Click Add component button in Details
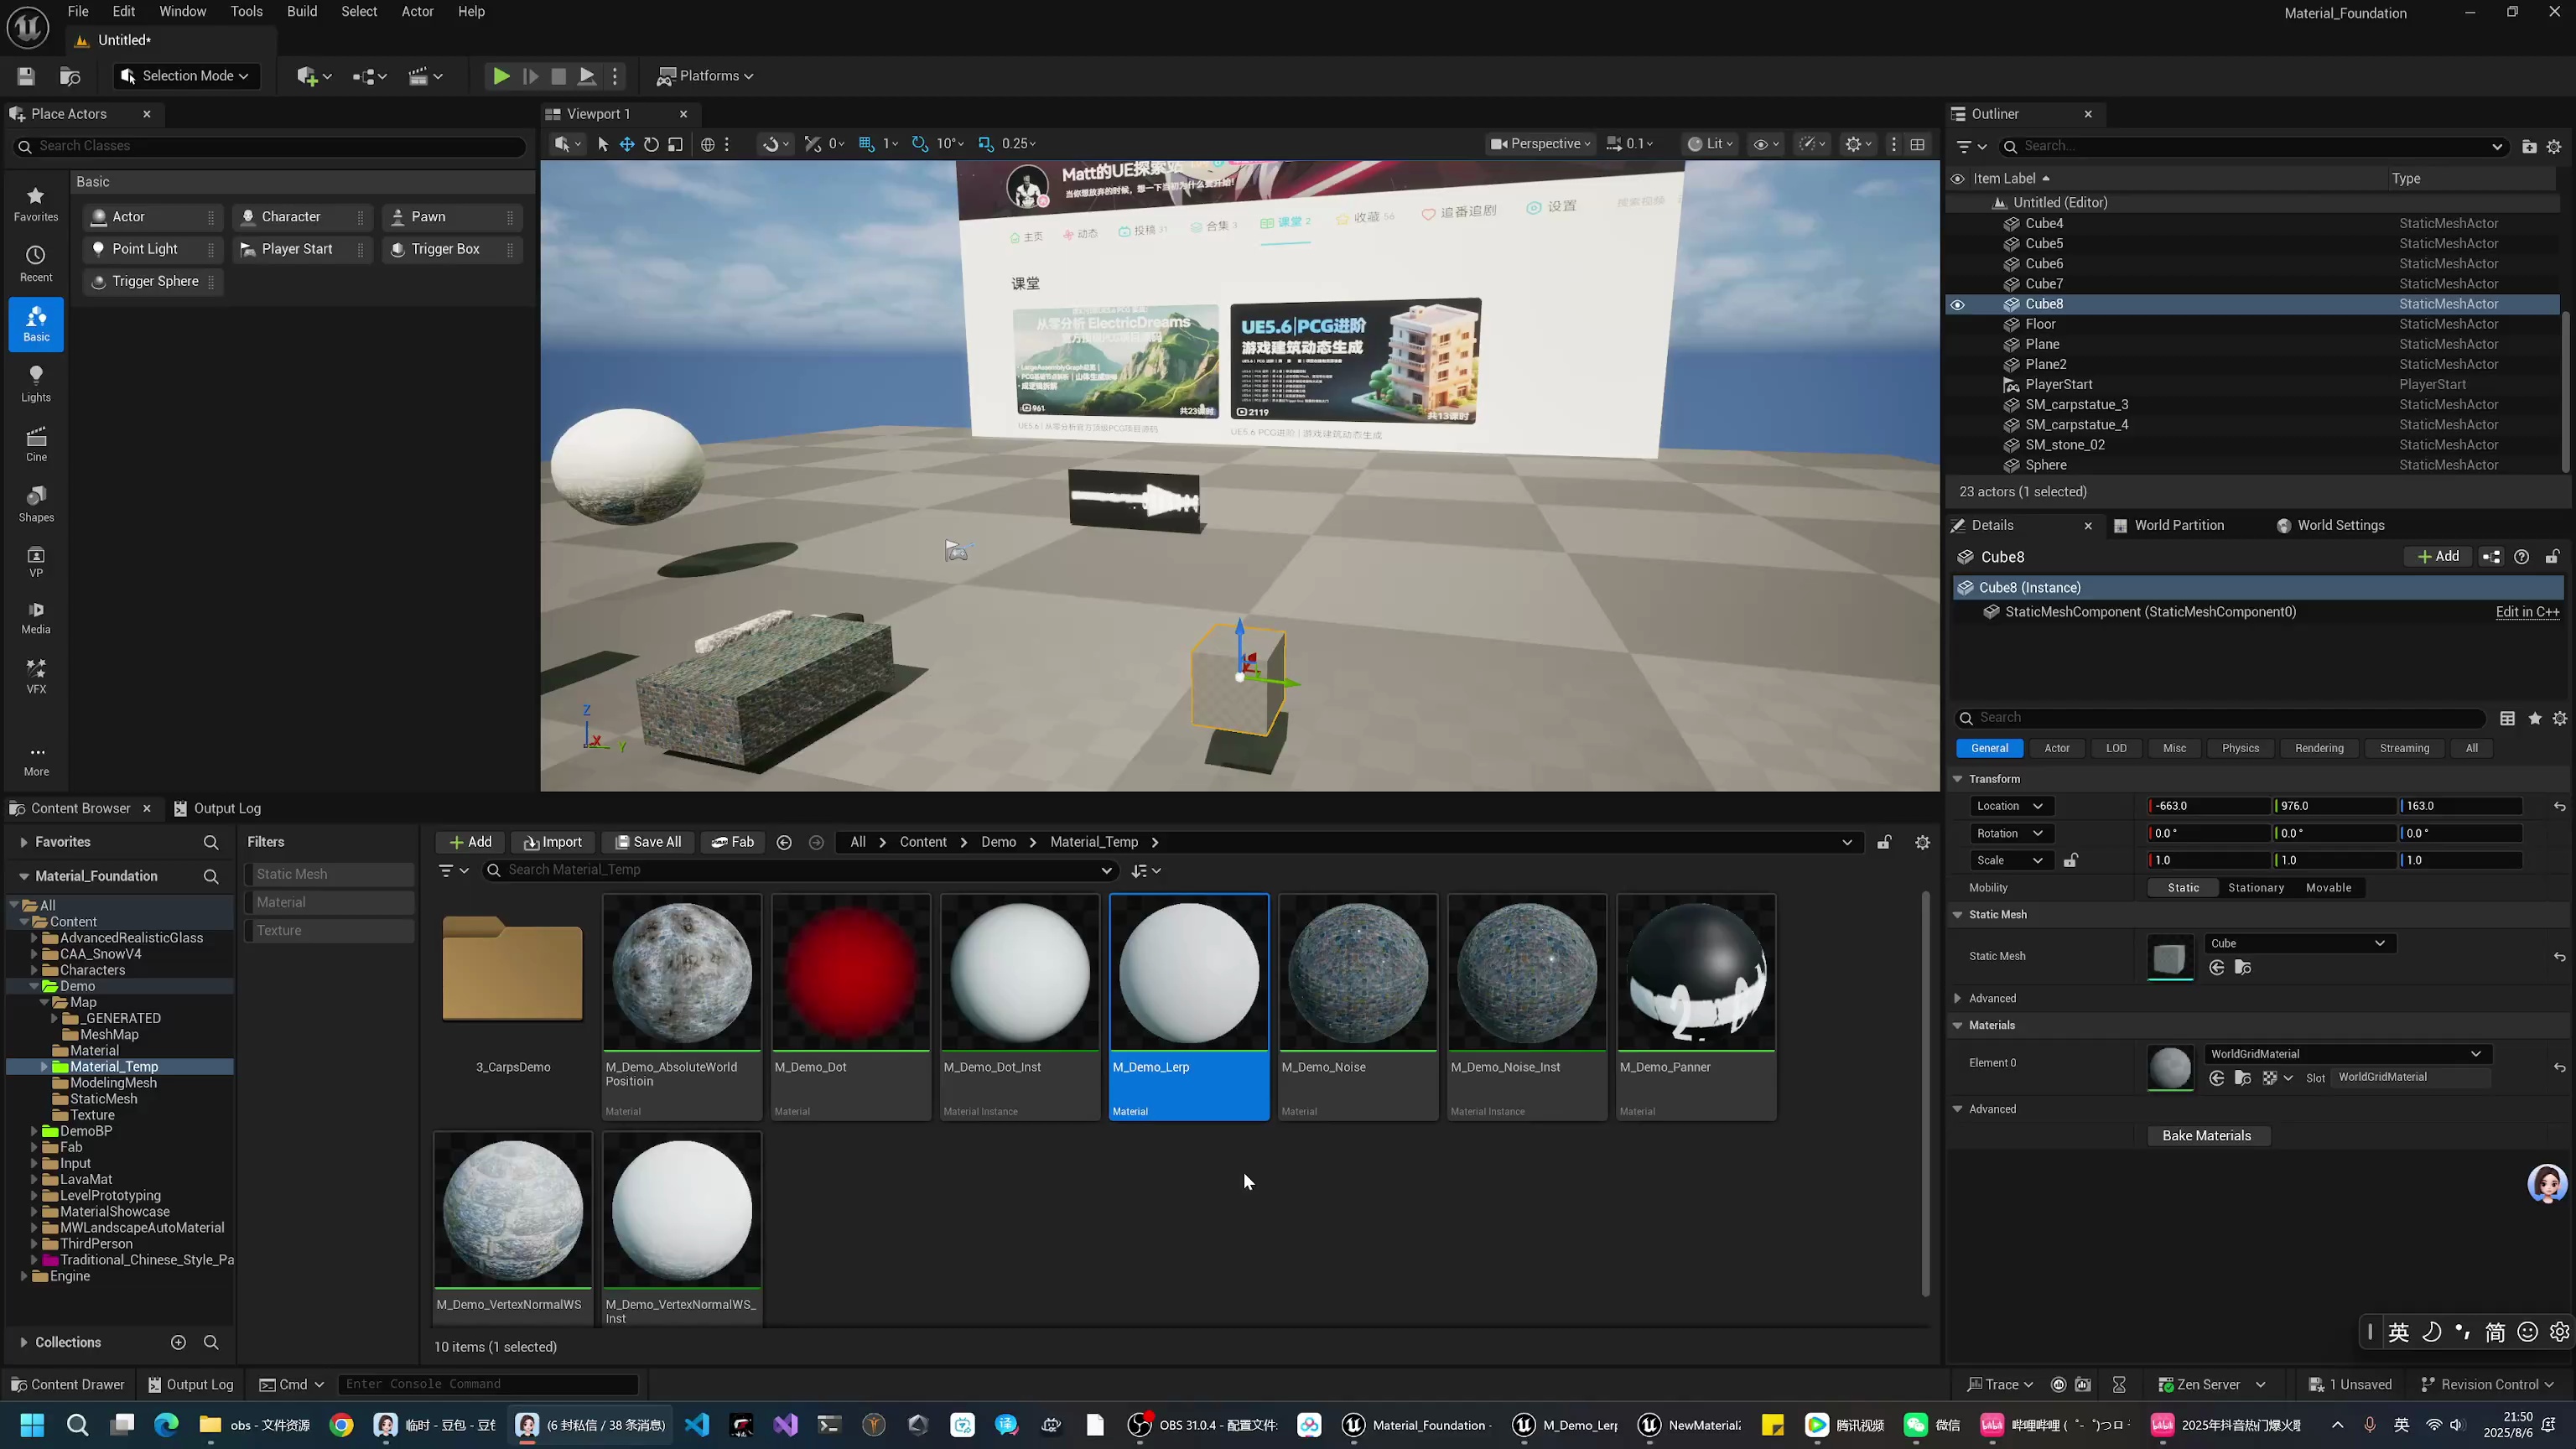Image resolution: width=2576 pixels, height=1449 pixels. [2437, 557]
